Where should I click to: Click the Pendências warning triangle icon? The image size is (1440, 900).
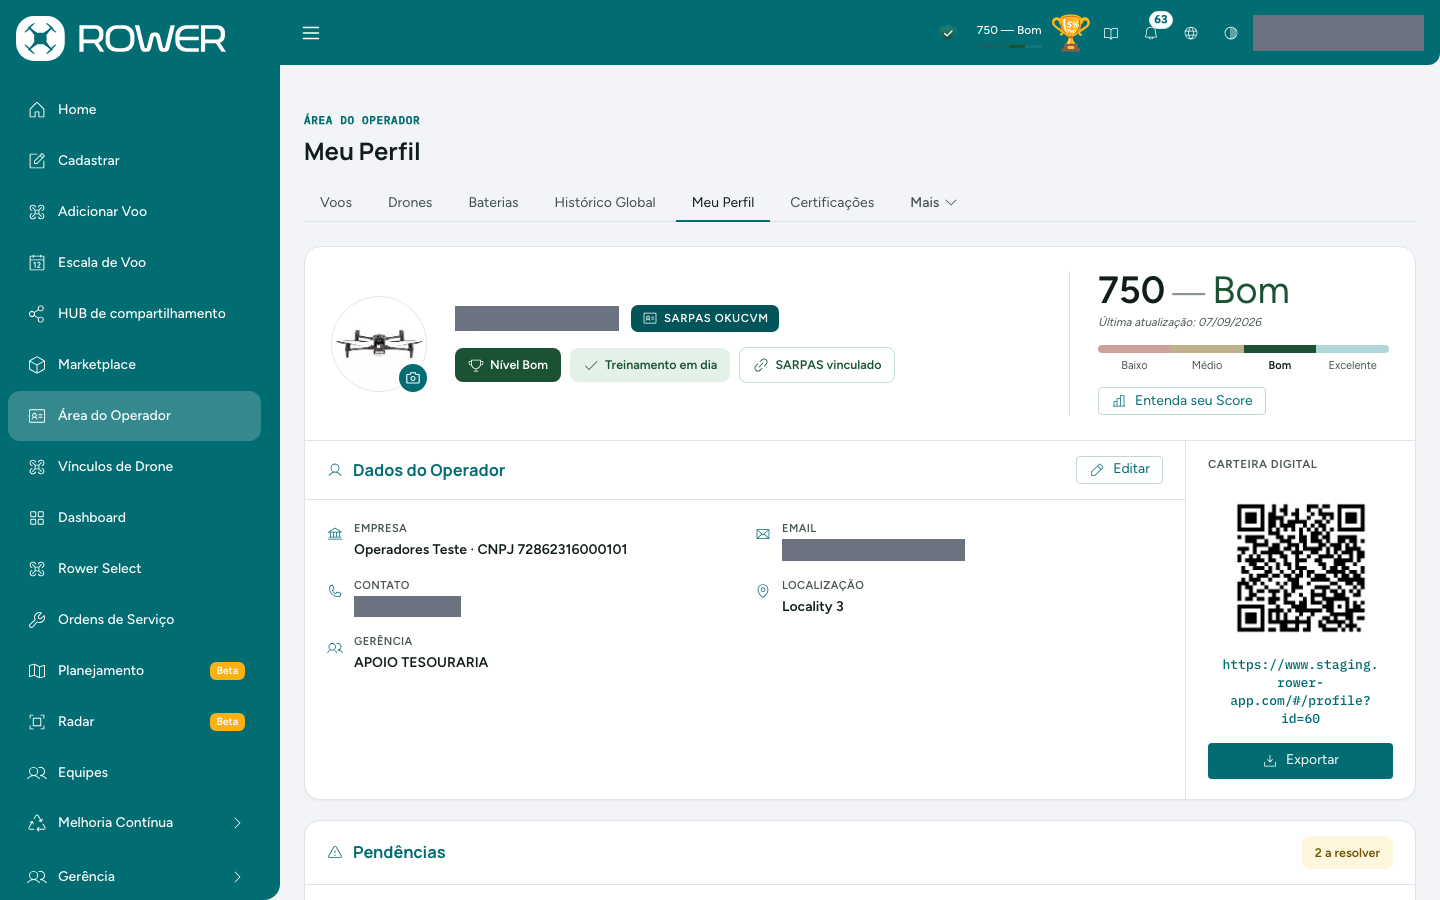pyautogui.click(x=335, y=852)
